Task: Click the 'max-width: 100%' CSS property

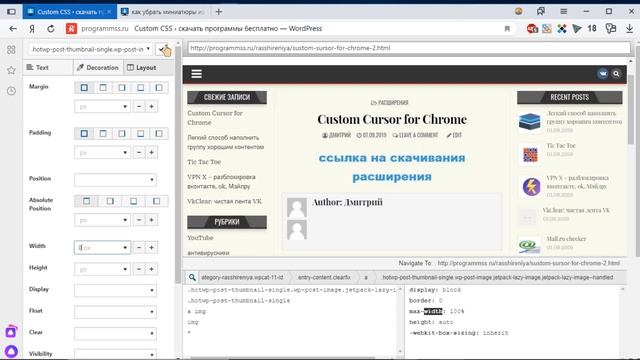Action: (x=436, y=311)
